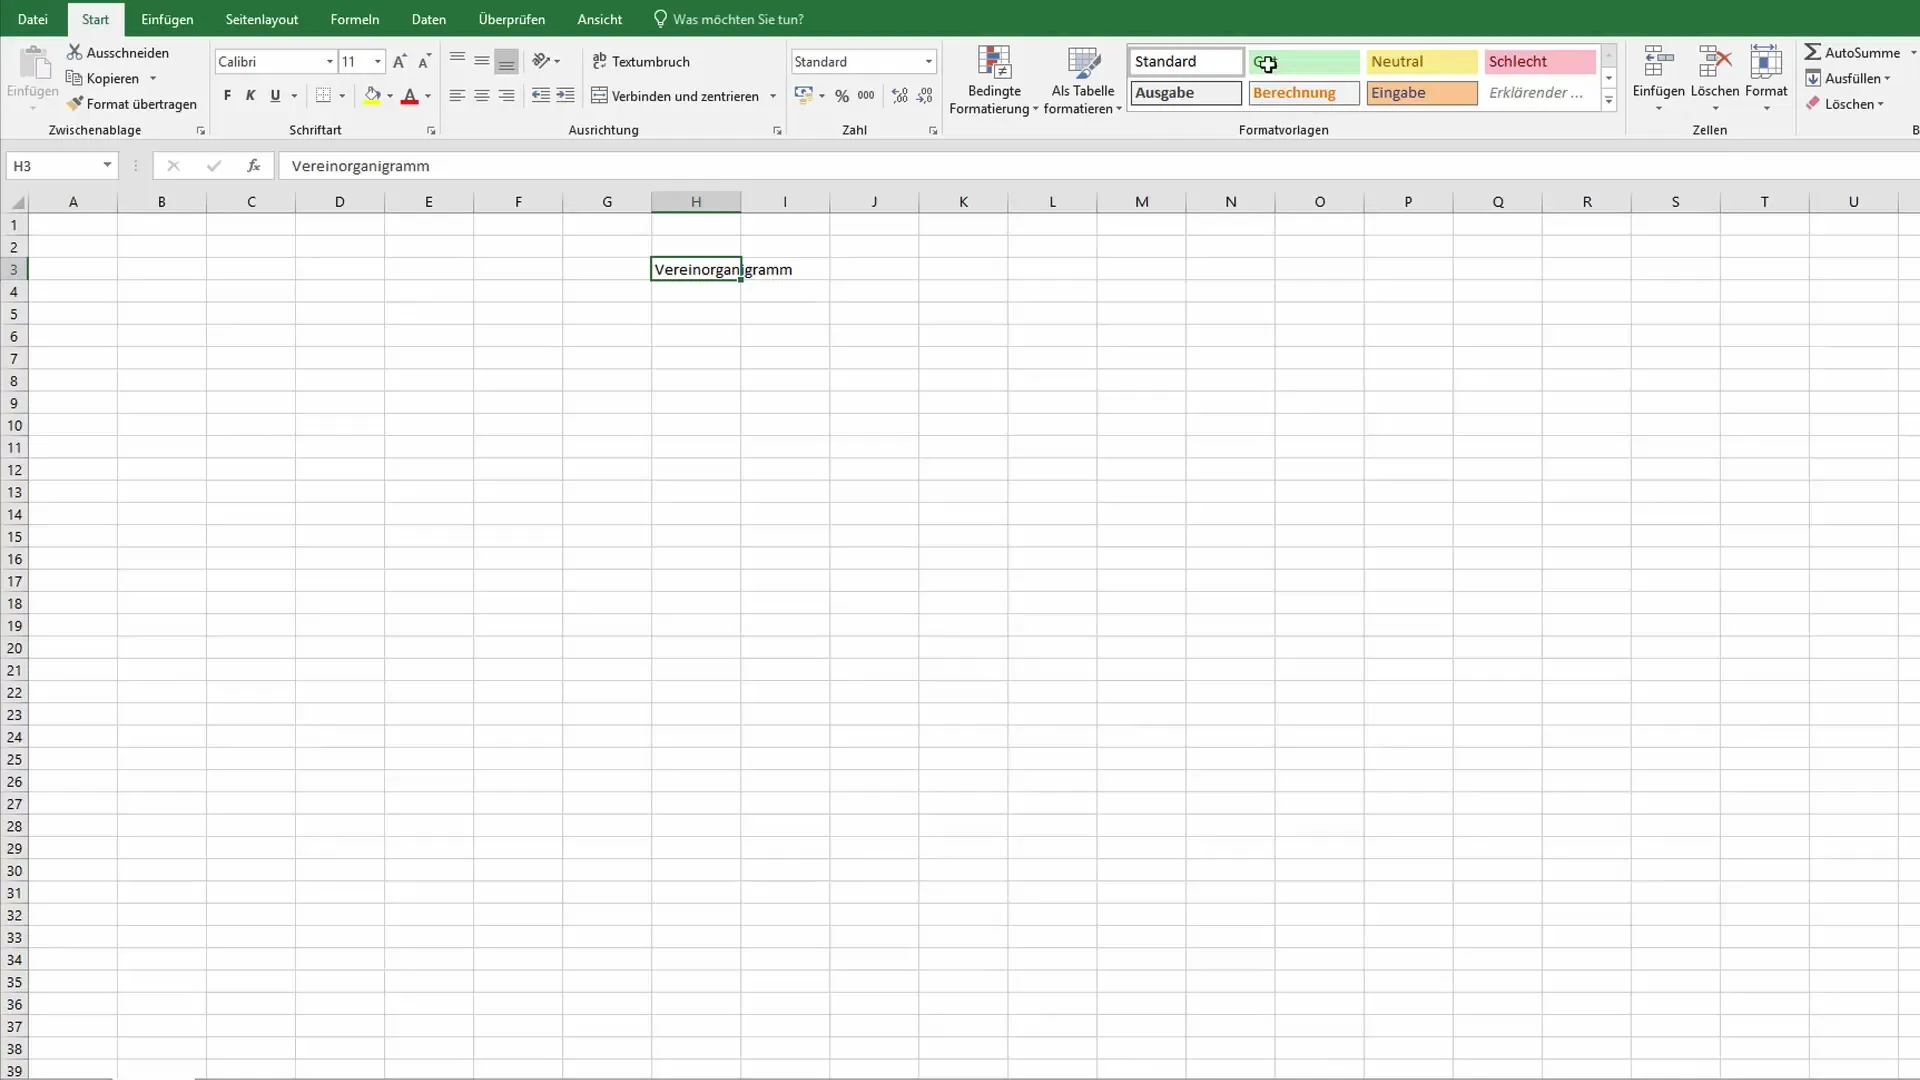Click the text orientation icon
This screenshot has height=1080, width=1920.
541,61
